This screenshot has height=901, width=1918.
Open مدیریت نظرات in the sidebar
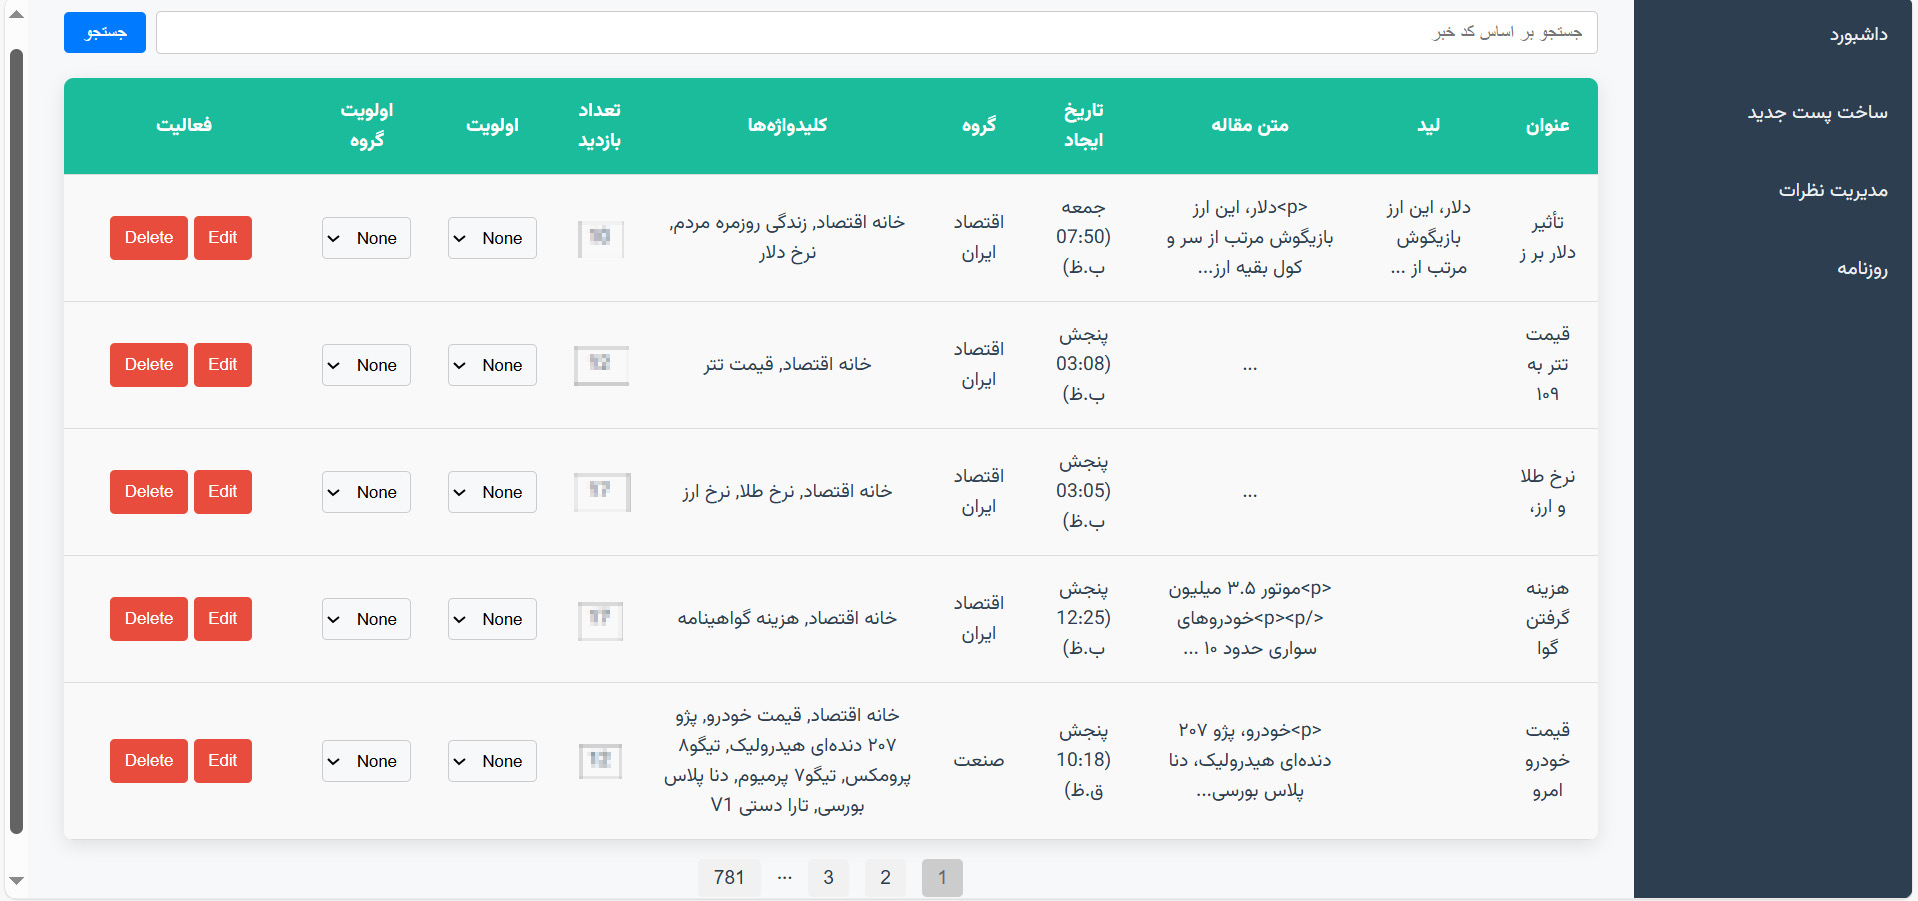[1832, 191]
